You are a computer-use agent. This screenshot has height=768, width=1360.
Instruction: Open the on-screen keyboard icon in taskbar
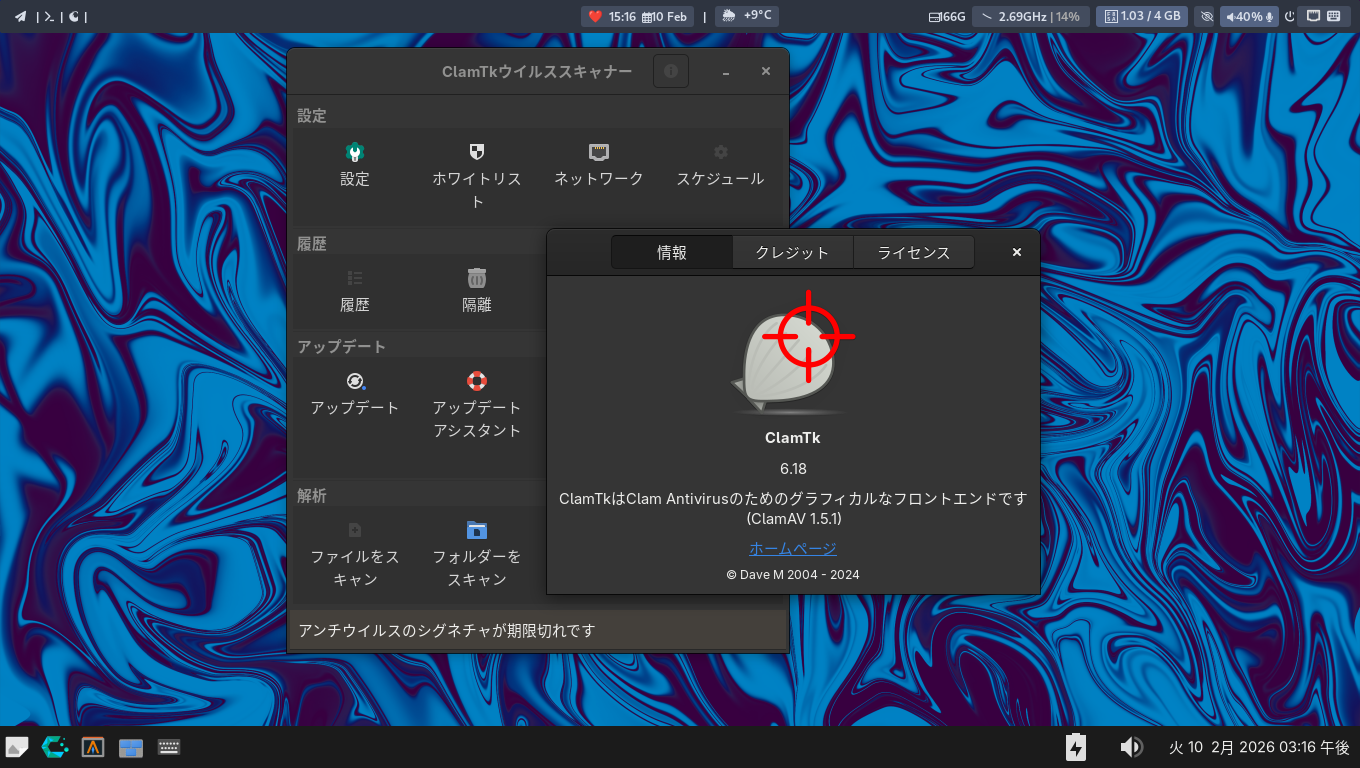tap(169, 747)
